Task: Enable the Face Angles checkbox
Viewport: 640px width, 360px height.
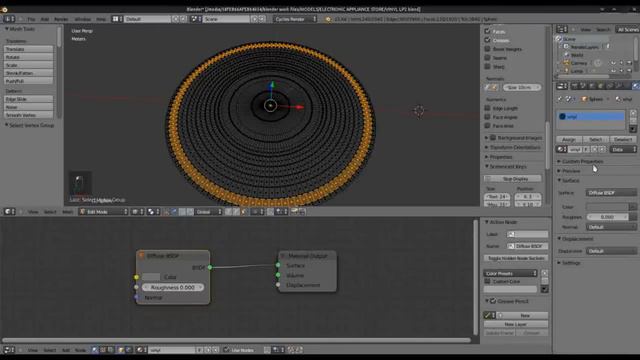Action: pyautogui.click(x=487, y=117)
